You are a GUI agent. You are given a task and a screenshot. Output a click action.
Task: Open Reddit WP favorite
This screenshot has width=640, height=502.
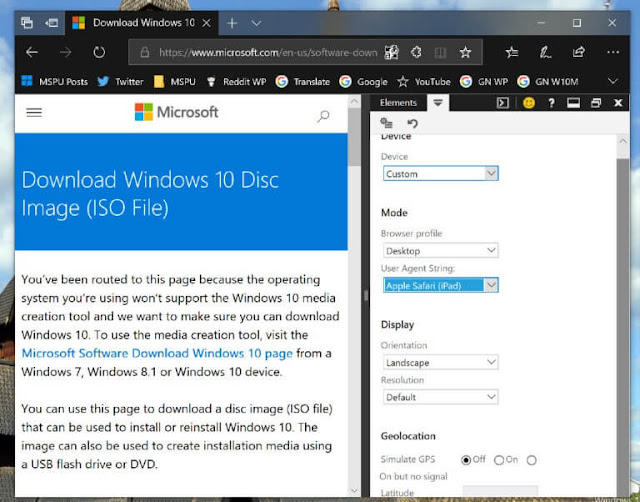(x=236, y=82)
